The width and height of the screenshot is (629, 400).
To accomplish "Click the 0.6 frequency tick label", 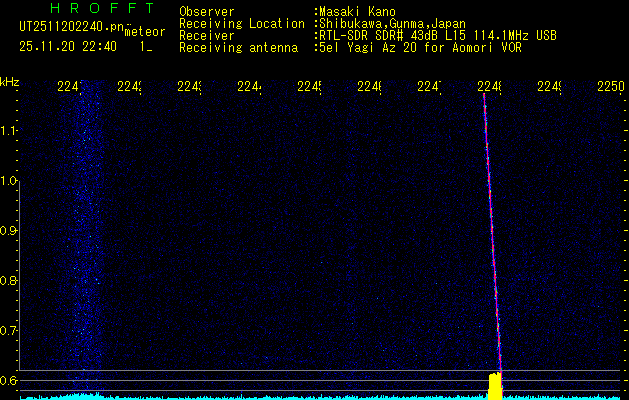I will point(10,380).
